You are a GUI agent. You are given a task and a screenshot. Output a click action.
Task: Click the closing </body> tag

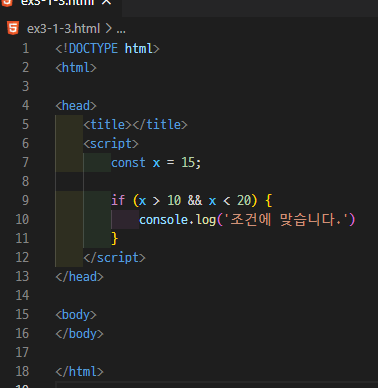tap(79, 333)
